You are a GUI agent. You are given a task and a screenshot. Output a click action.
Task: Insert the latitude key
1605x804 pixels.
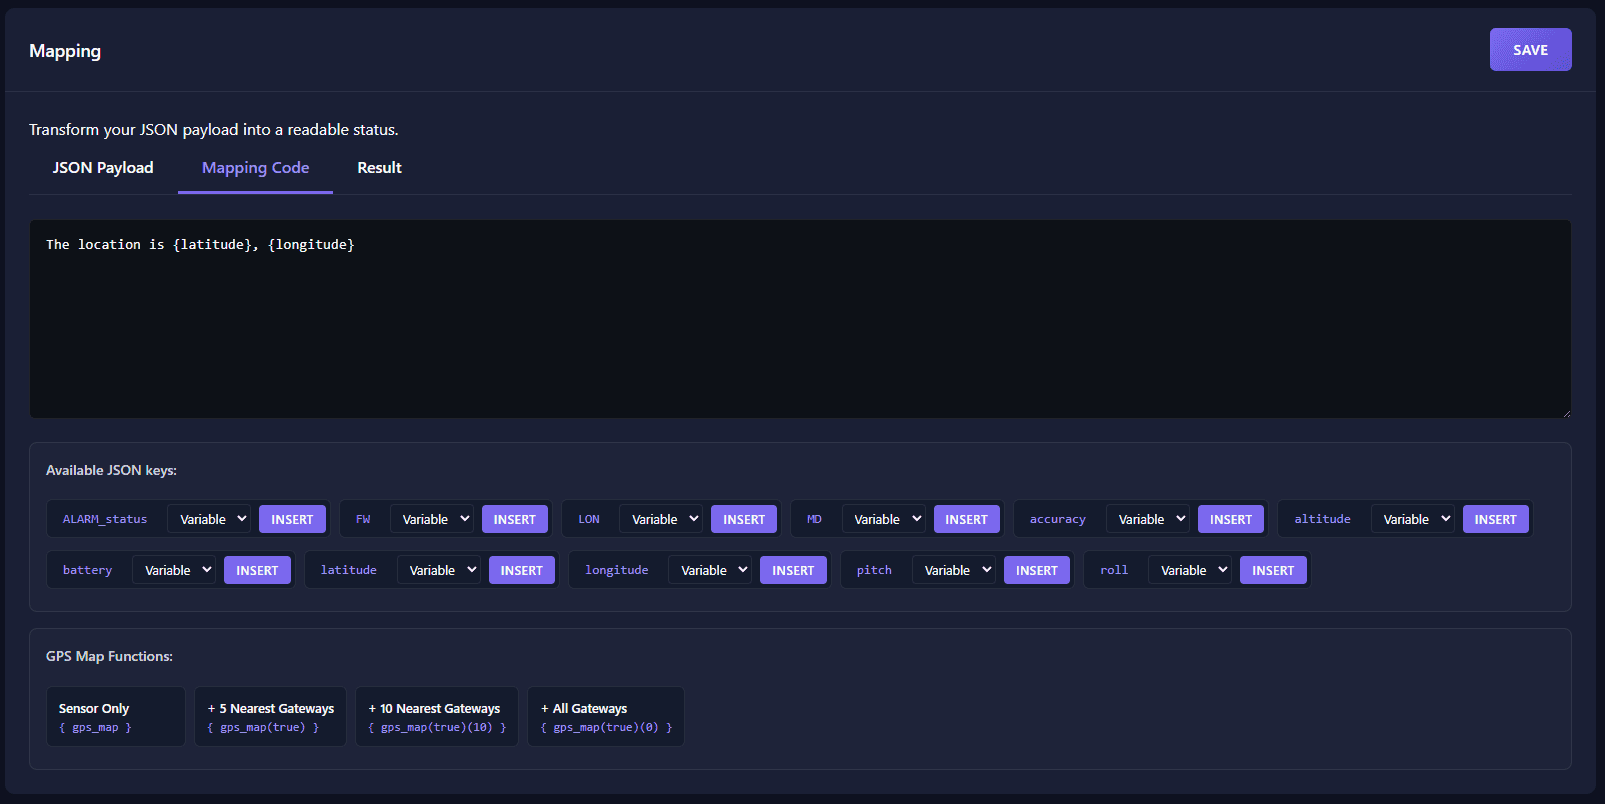tap(521, 570)
